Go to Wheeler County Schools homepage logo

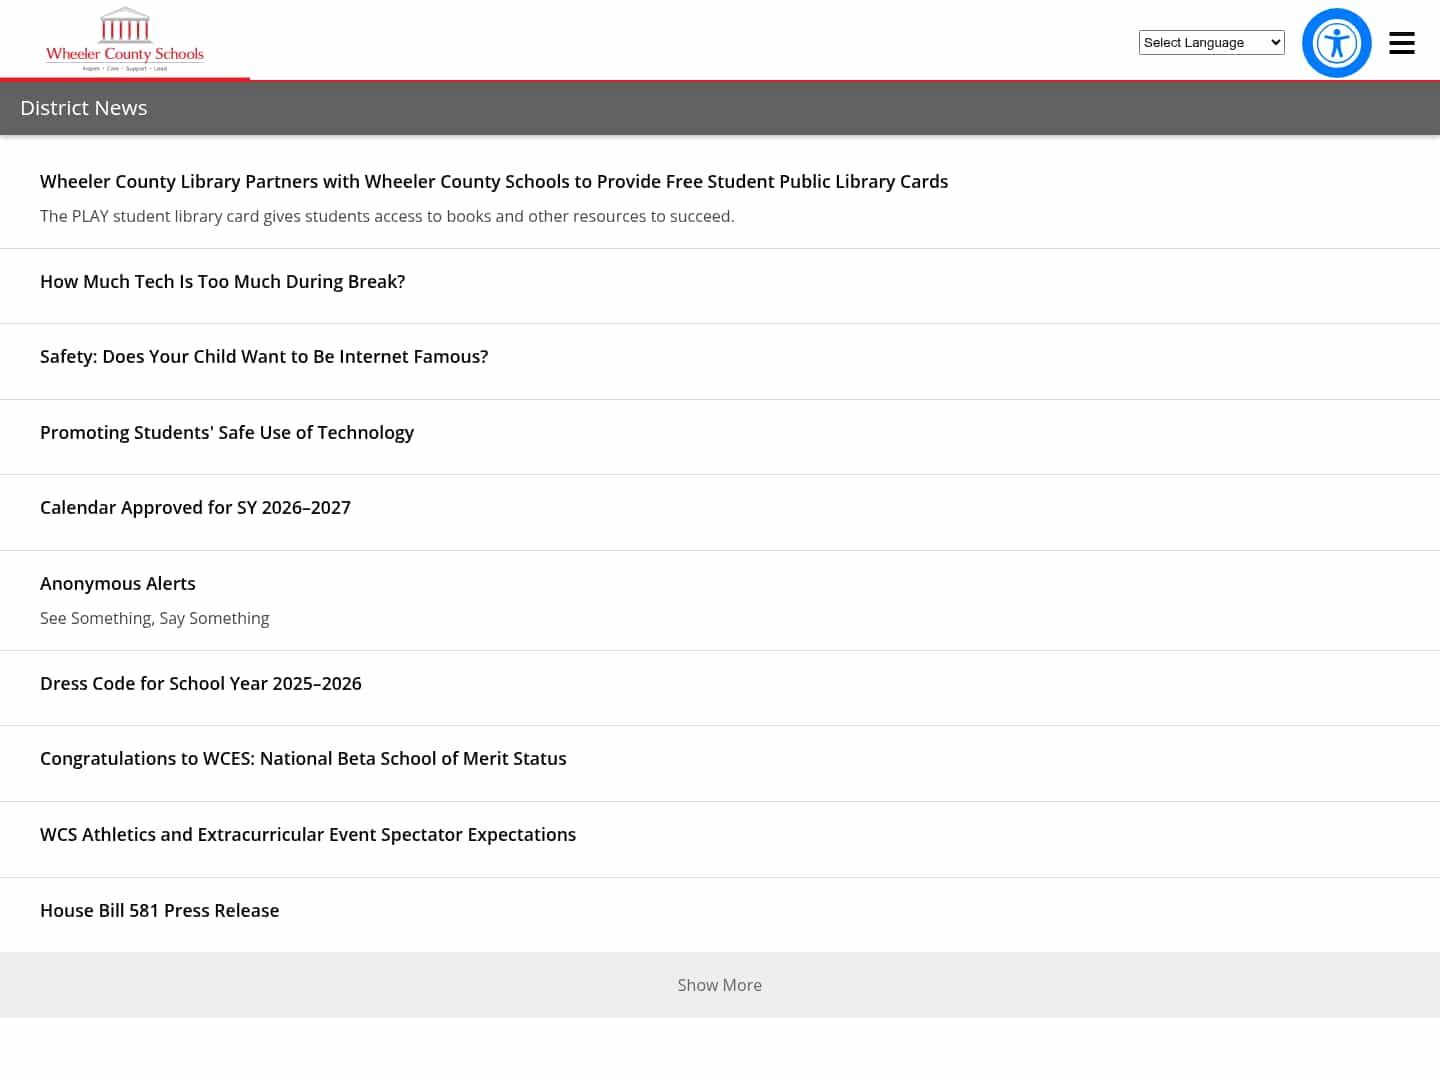[125, 40]
